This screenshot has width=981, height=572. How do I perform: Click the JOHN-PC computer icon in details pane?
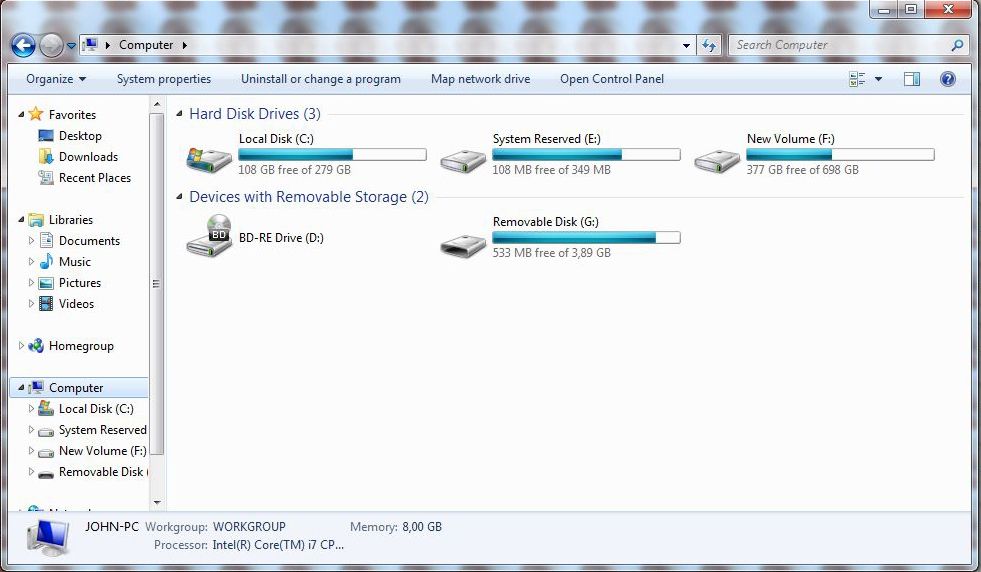point(48,538)
